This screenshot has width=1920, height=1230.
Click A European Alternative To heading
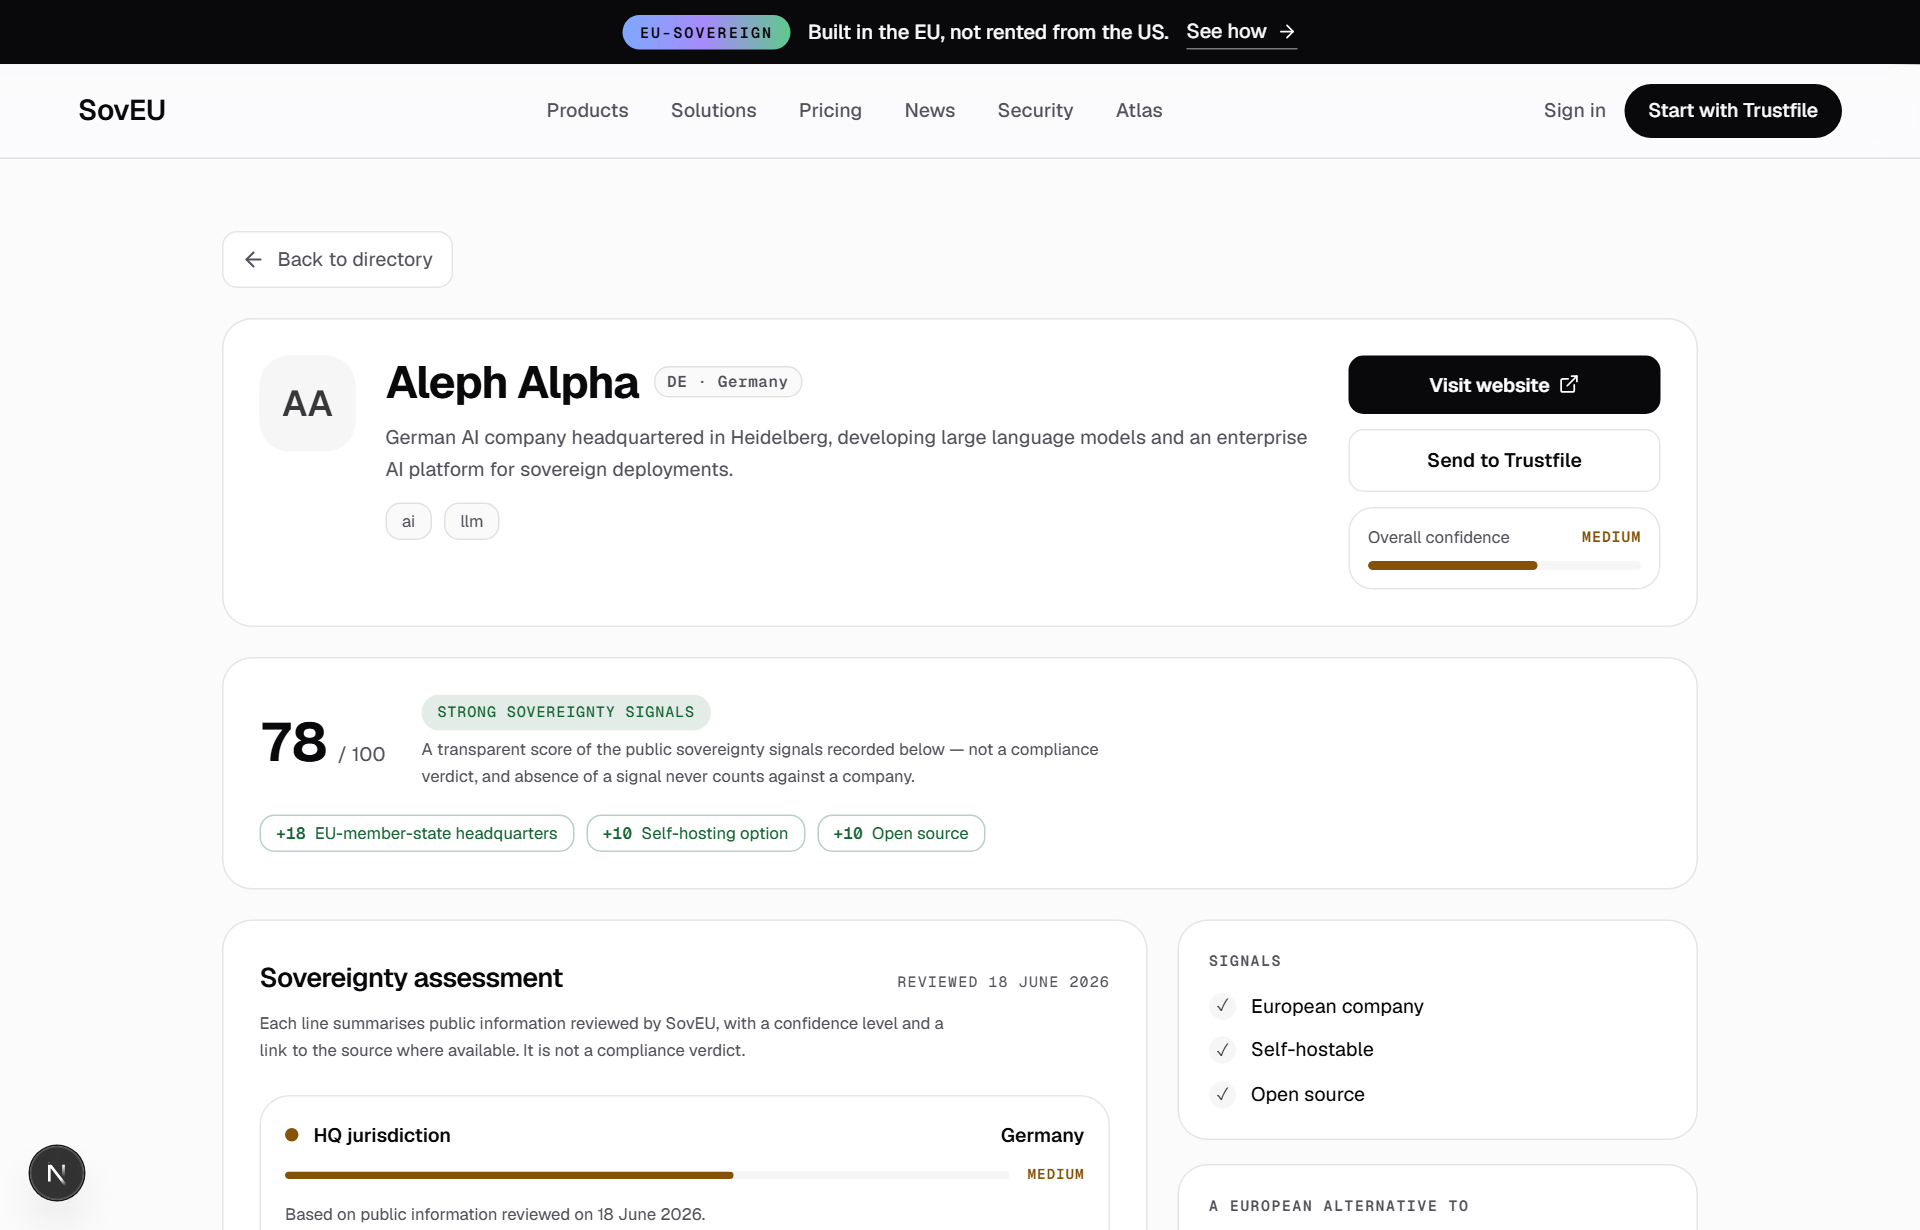pyautogui.click(x=1338, y=1206)
